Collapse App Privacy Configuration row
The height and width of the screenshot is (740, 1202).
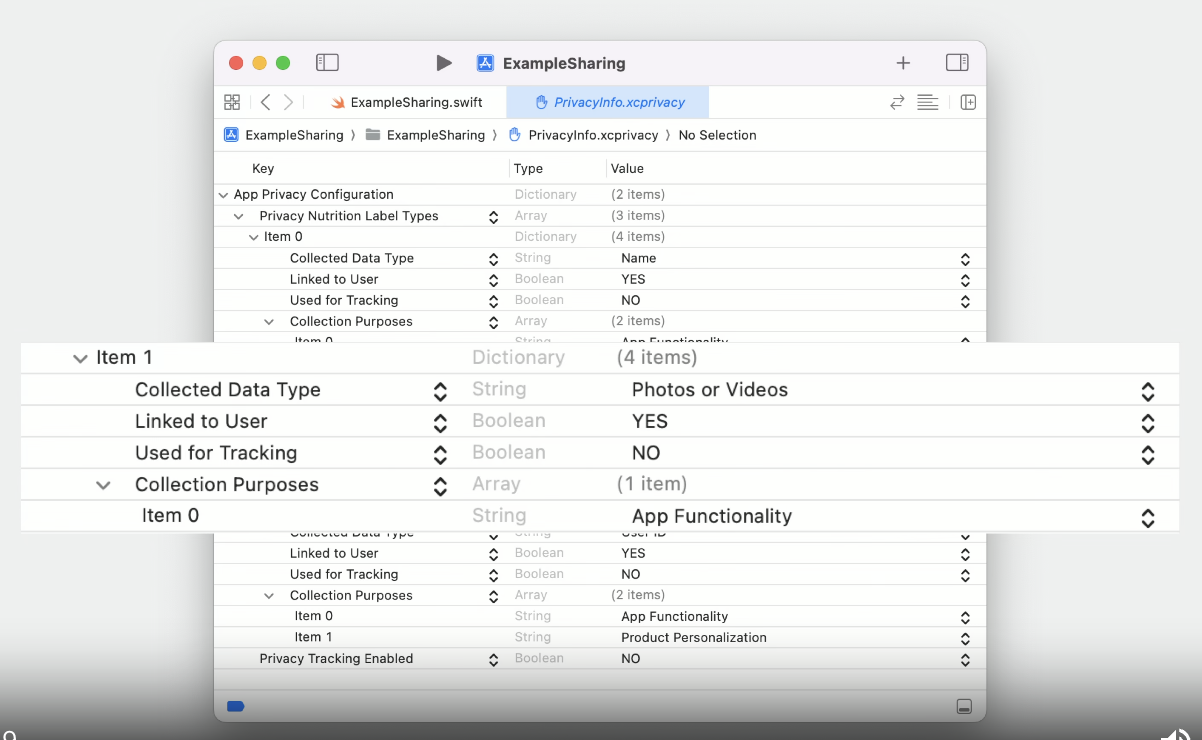(223, 195)
